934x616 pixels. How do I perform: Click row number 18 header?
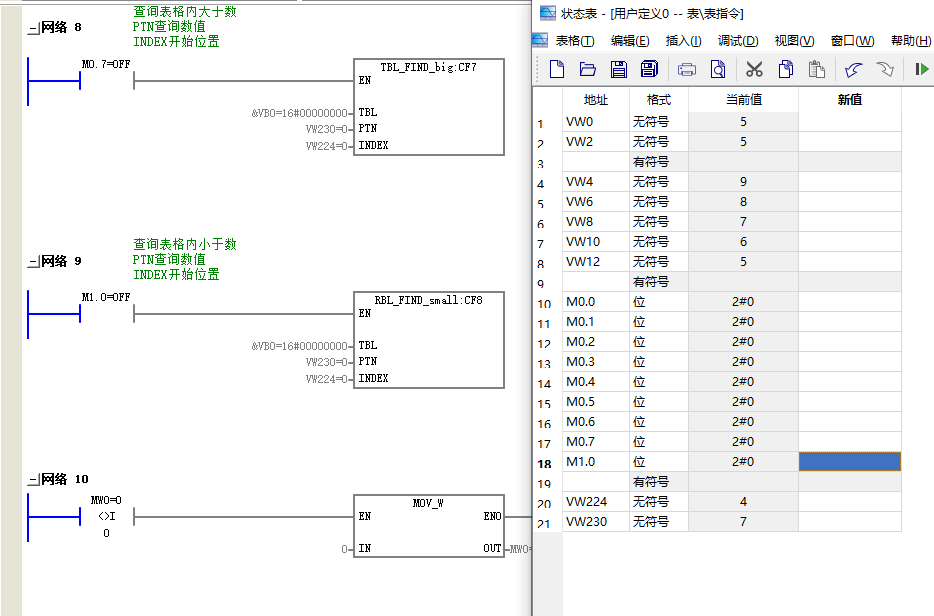[x=544, y=464]
